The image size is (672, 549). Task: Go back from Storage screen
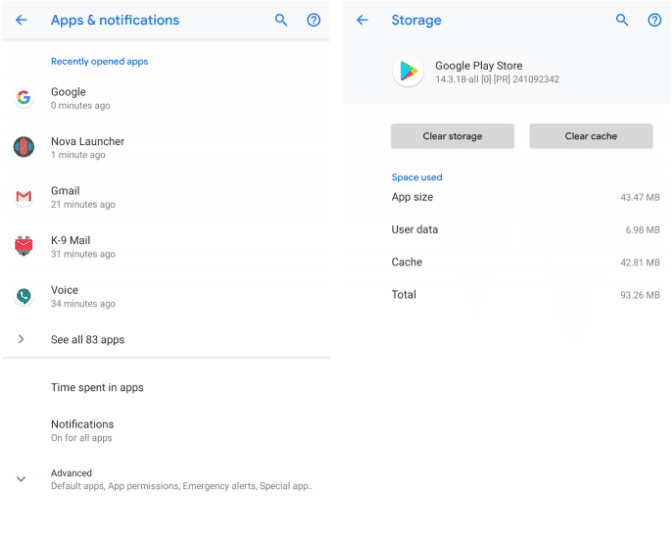click(362, 20)
